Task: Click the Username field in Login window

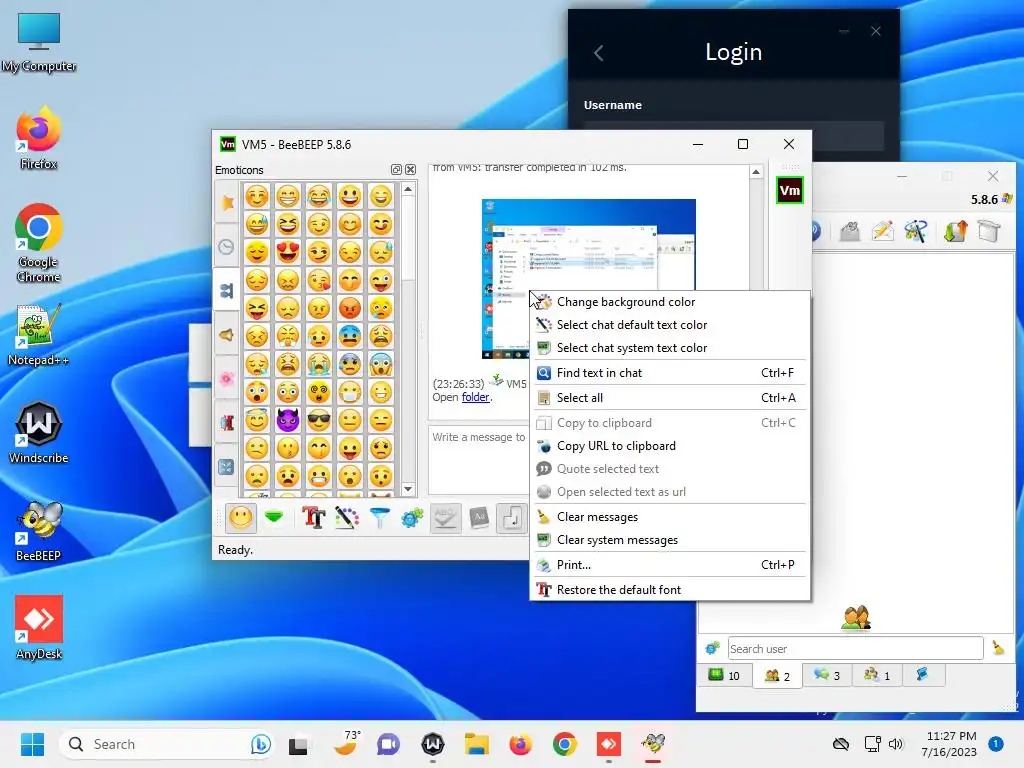Action: coord(734,136)
